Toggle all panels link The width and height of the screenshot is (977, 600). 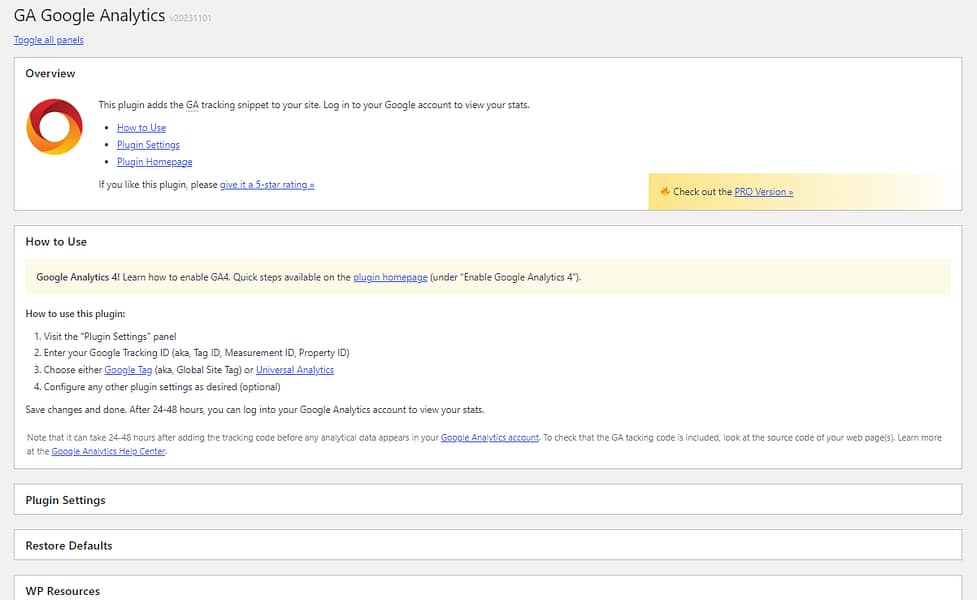tap(48, 40)
